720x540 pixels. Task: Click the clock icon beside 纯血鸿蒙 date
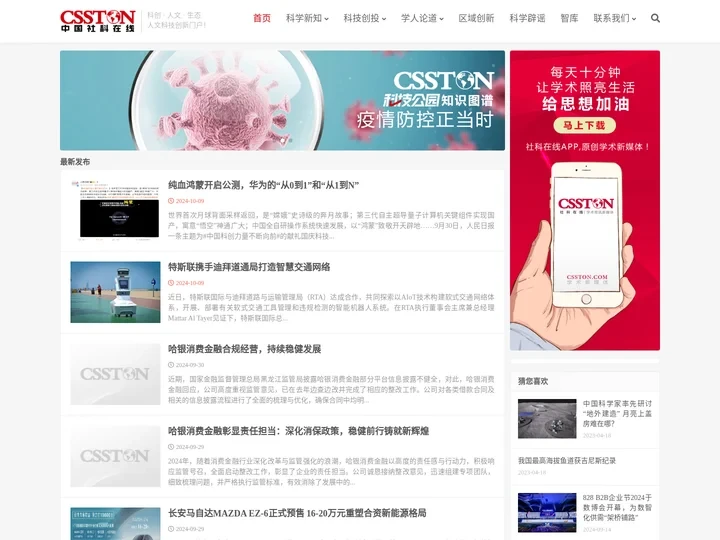171,201
